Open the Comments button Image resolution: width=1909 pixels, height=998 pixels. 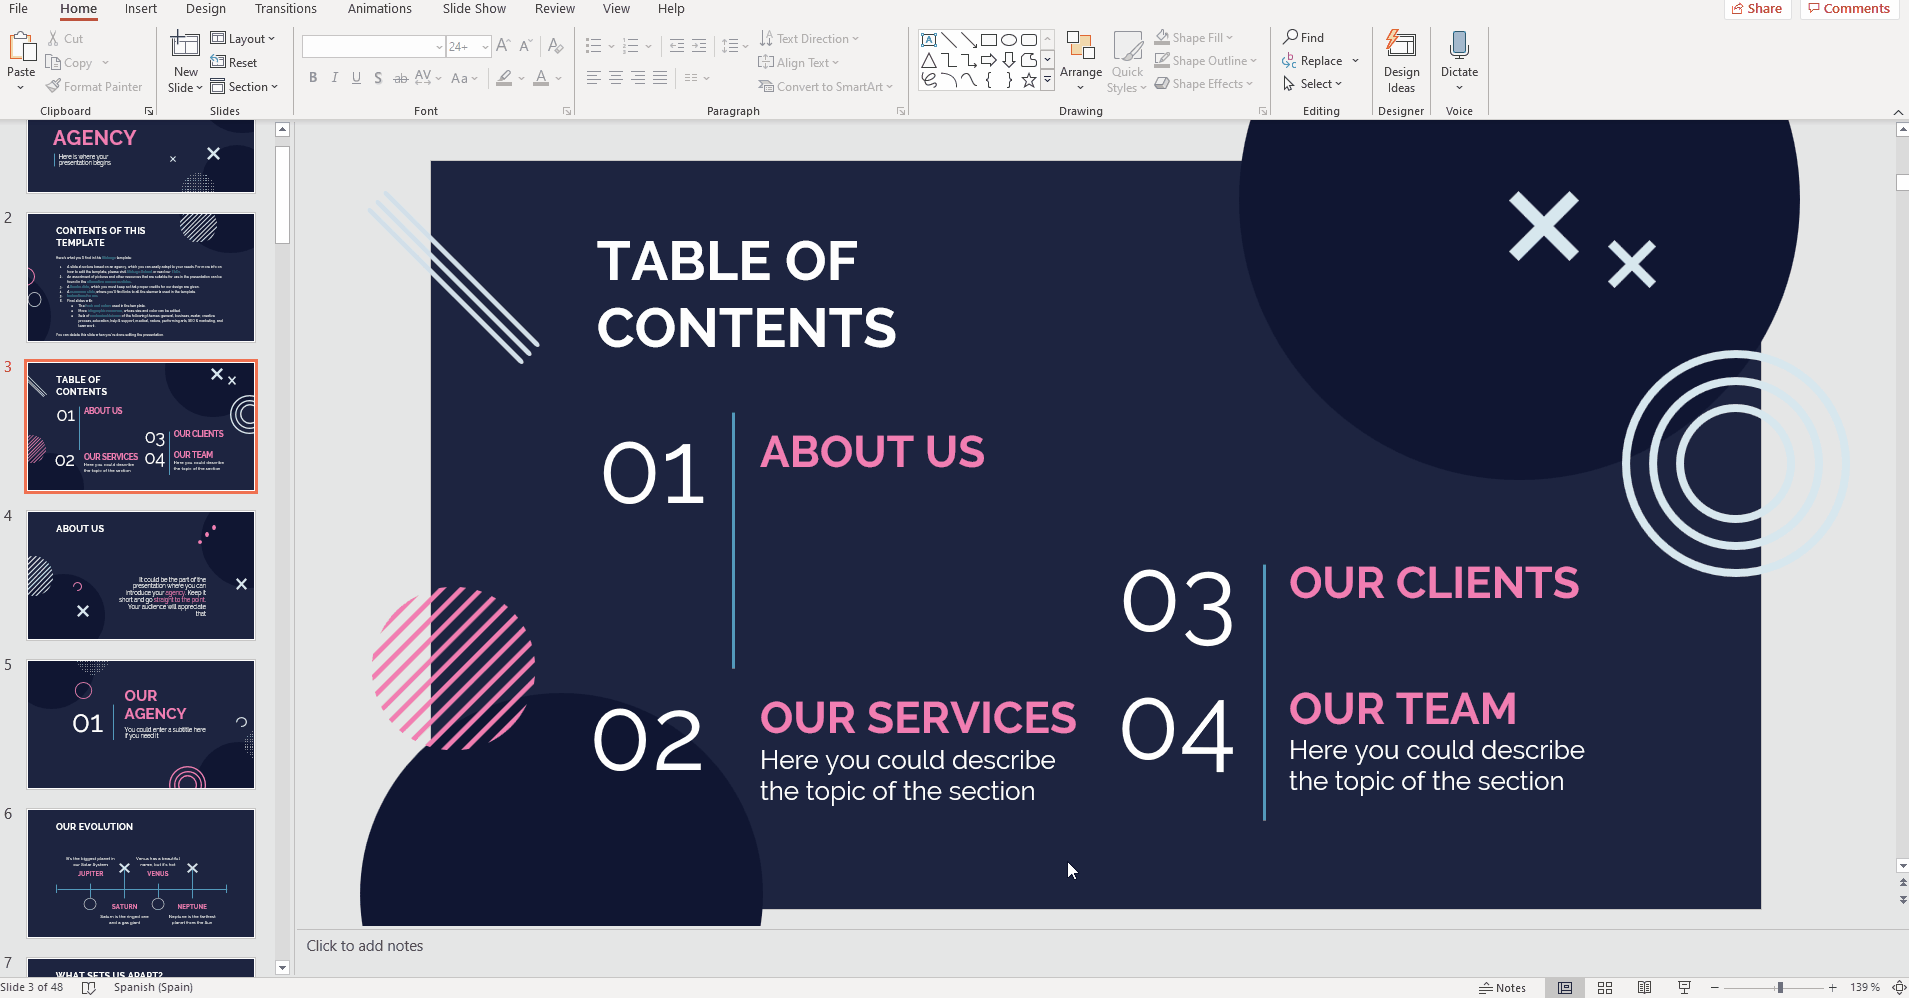1849,9
